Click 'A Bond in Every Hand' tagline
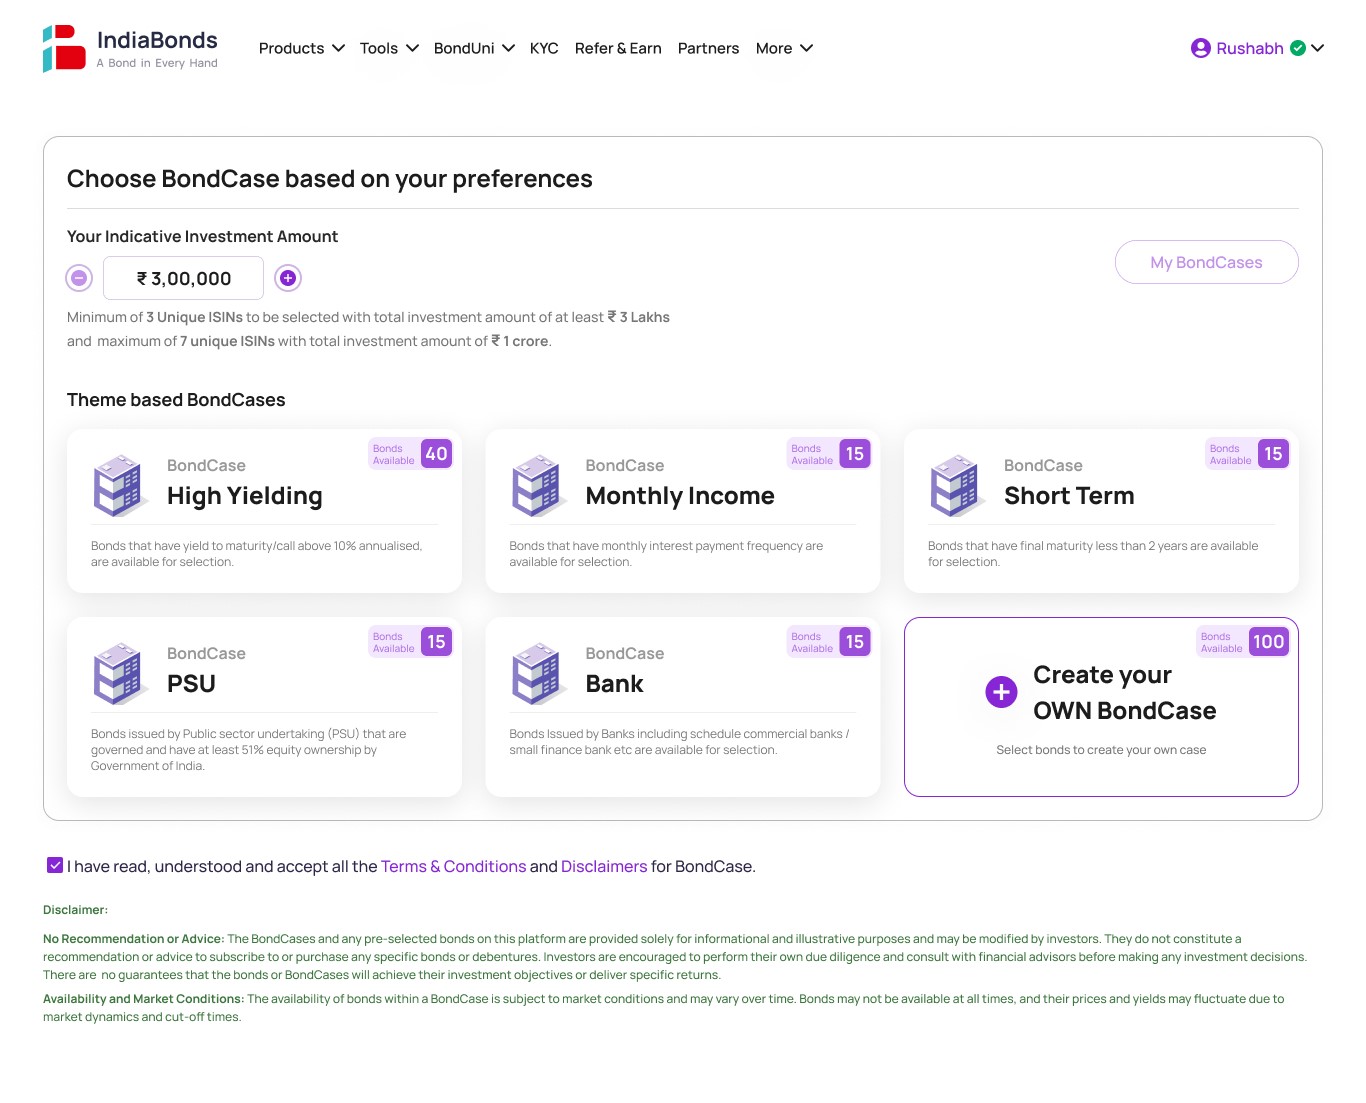Viewport: 1366px width, 1103px height. (157, 63)
